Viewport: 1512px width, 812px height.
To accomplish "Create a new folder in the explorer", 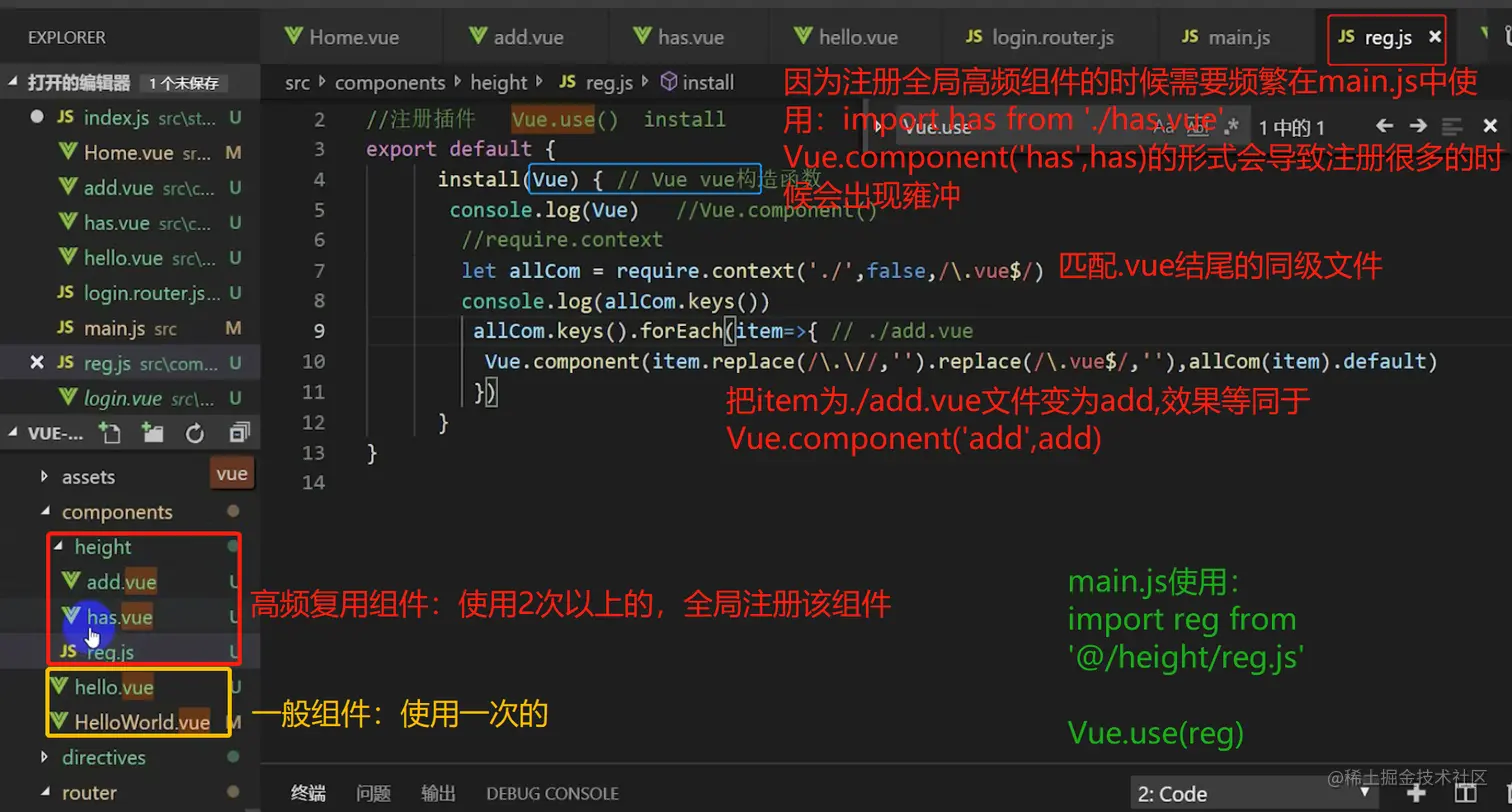I will (150, 434).
